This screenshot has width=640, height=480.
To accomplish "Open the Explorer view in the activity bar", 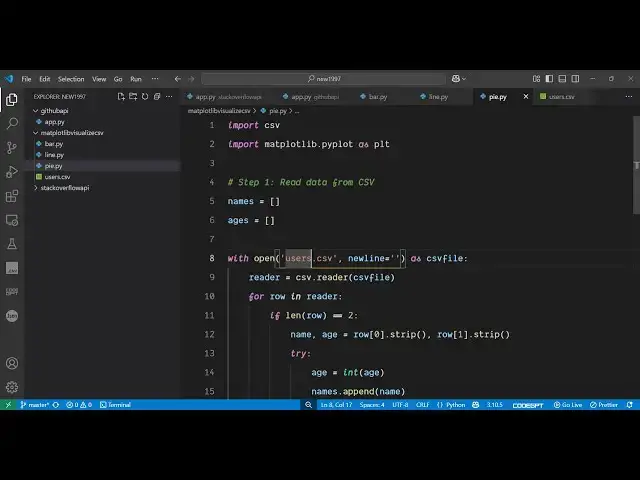I will (x=12, y=100).
